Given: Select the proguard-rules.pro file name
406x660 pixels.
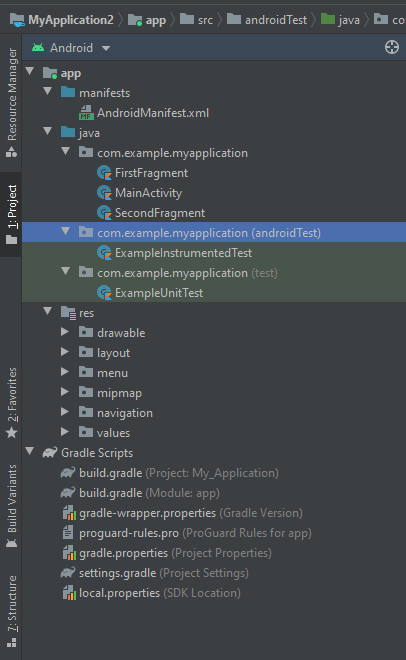Looking at the screenshot, I should tap(129, 533).
